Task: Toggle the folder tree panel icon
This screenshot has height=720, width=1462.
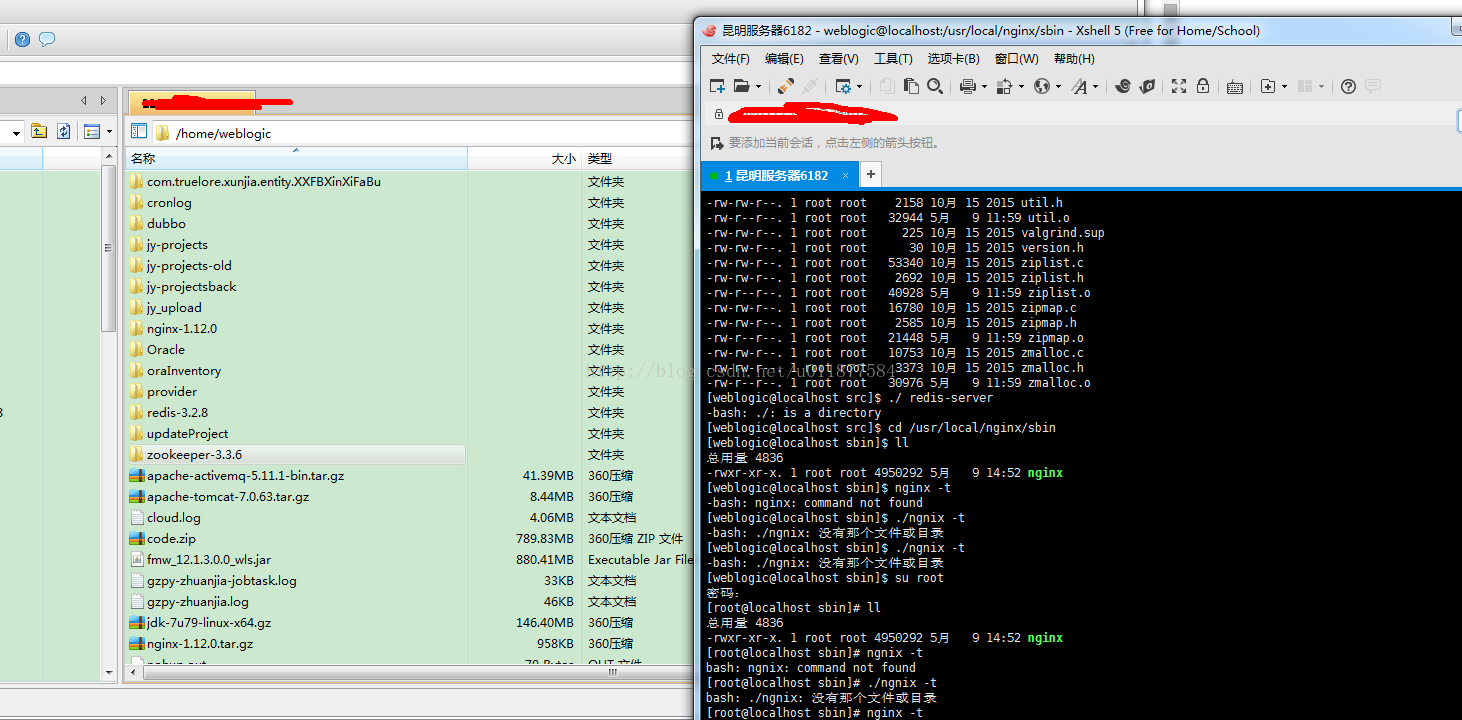Action: pyautogui.click(x=139, y=132)
